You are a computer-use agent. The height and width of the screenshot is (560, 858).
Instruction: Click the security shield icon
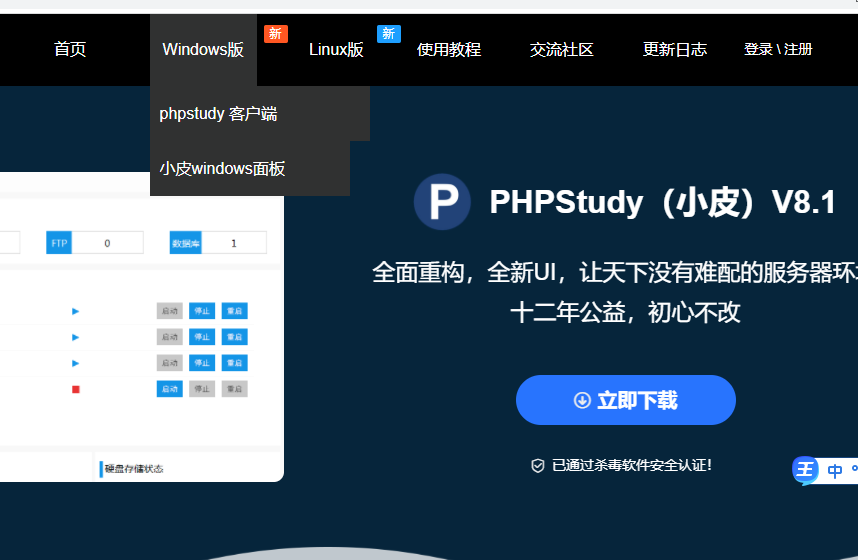pyautogui.click(x=538, y=466)
